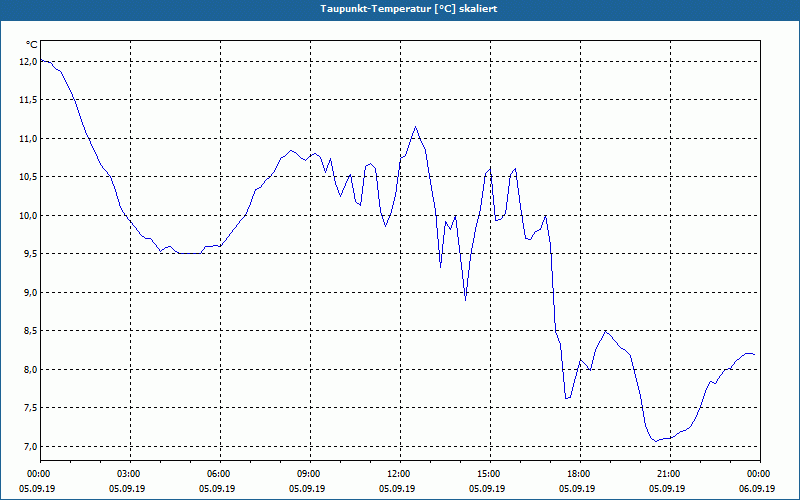The height and width of the screenshot is (500, 800).
Task: Select the '06.09.19' date label
Action: pyautogui.click(x=757, y=489)
